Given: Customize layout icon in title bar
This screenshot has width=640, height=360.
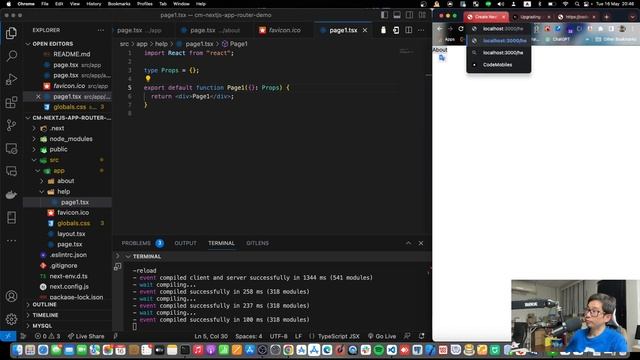Looking at the screenshot, I should coord(422,15).
